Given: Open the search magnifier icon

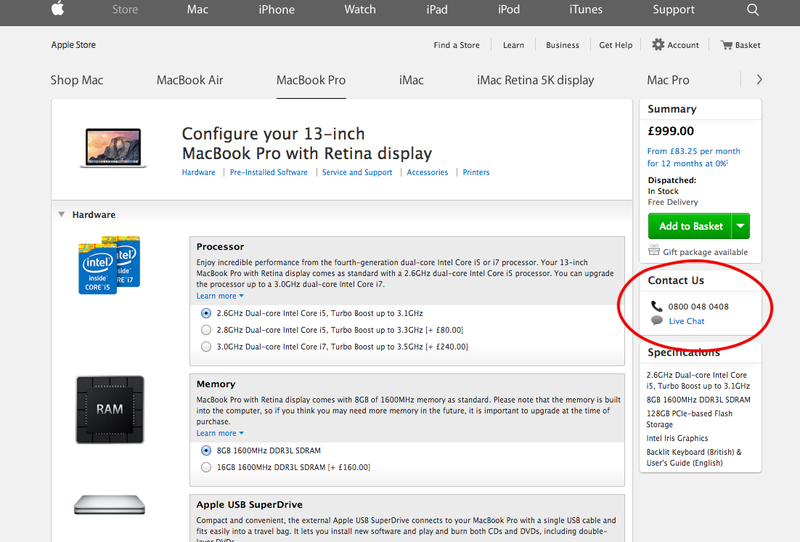Looking at the screenshot, I should (x=753, y=10).
